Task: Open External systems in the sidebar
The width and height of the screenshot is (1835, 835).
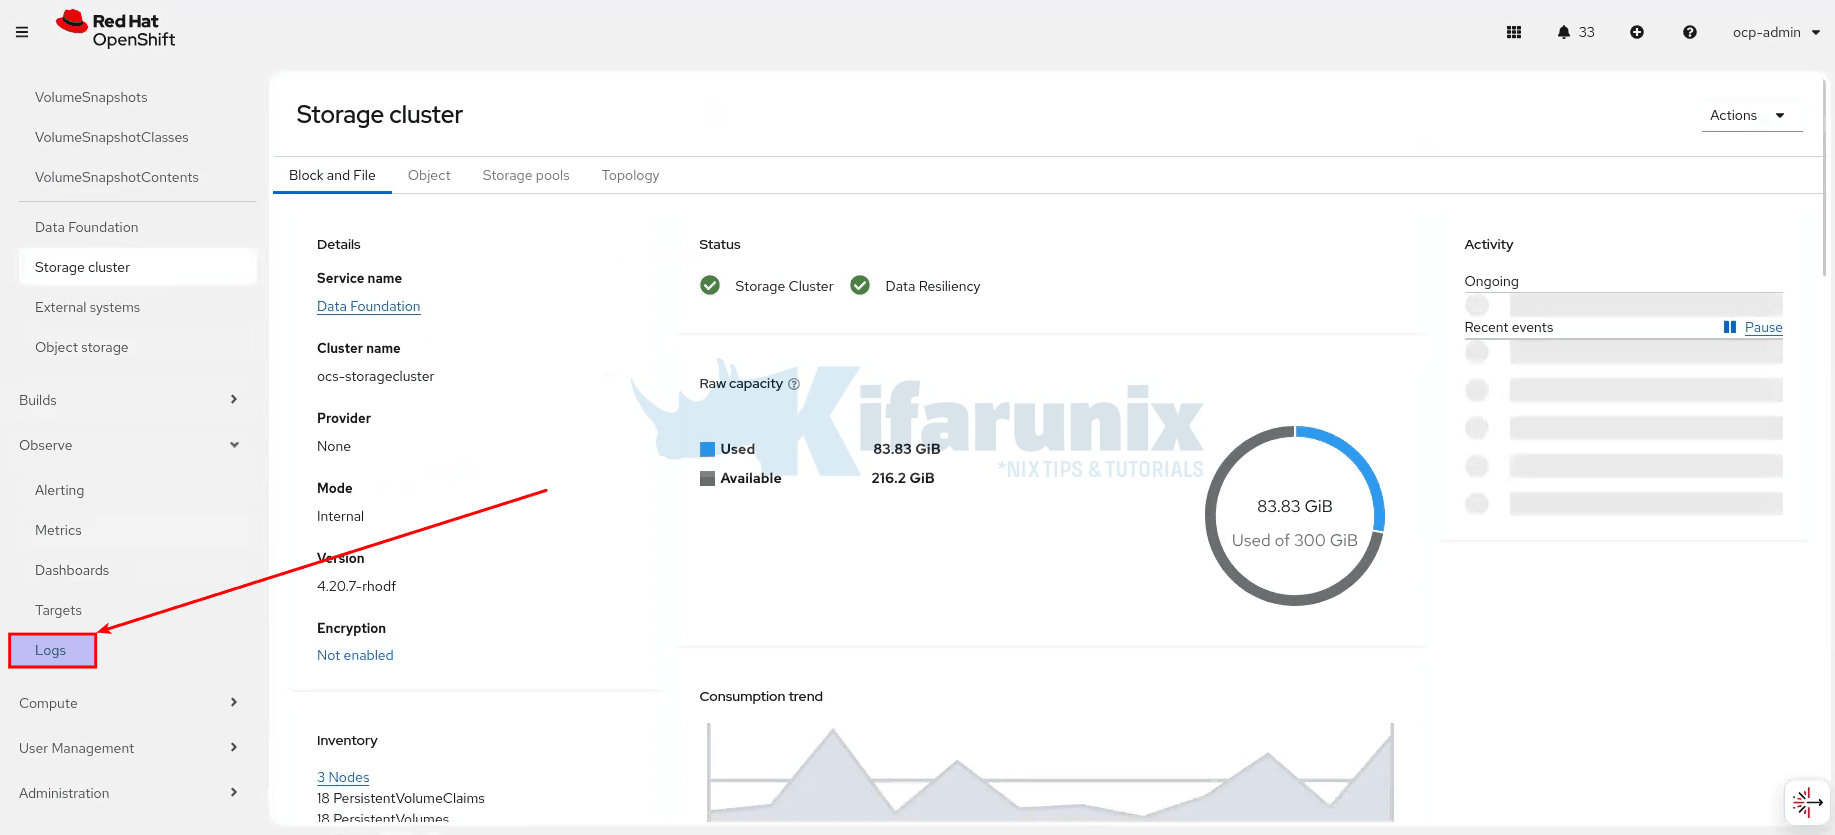Action: (x=87, y=307)
